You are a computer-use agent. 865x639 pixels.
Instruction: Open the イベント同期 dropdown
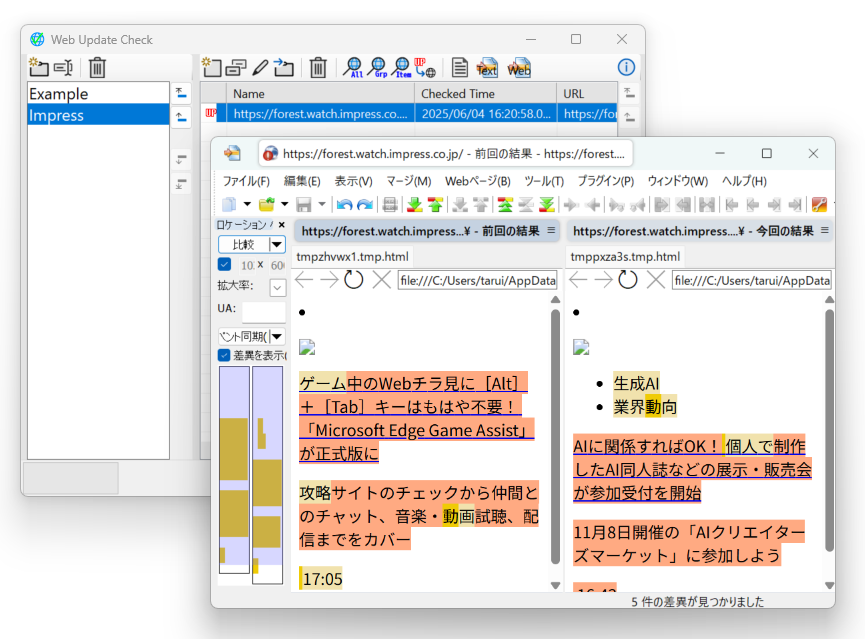coord(277,336)
